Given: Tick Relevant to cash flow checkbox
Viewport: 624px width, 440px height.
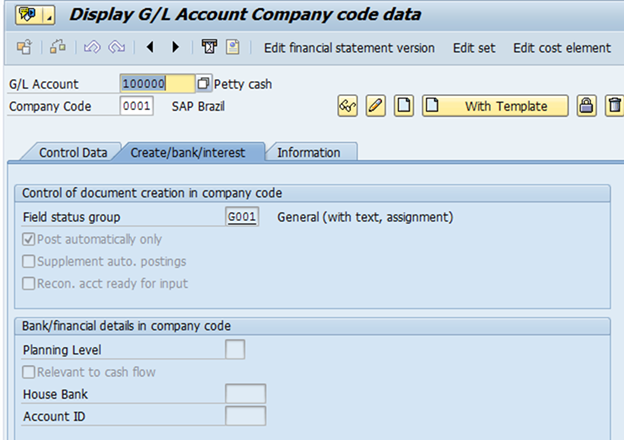Looking at the screenshot, I should tap(29, 372).
